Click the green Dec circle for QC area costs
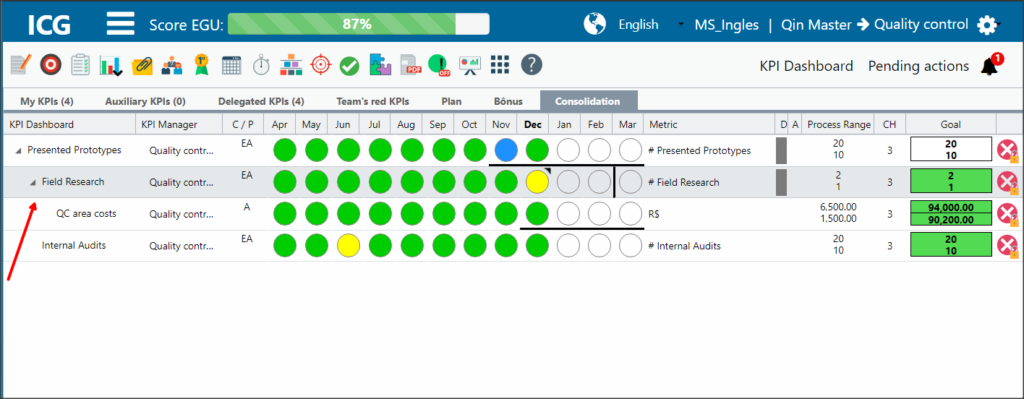1024x399 pixels. tap(537, 214)
